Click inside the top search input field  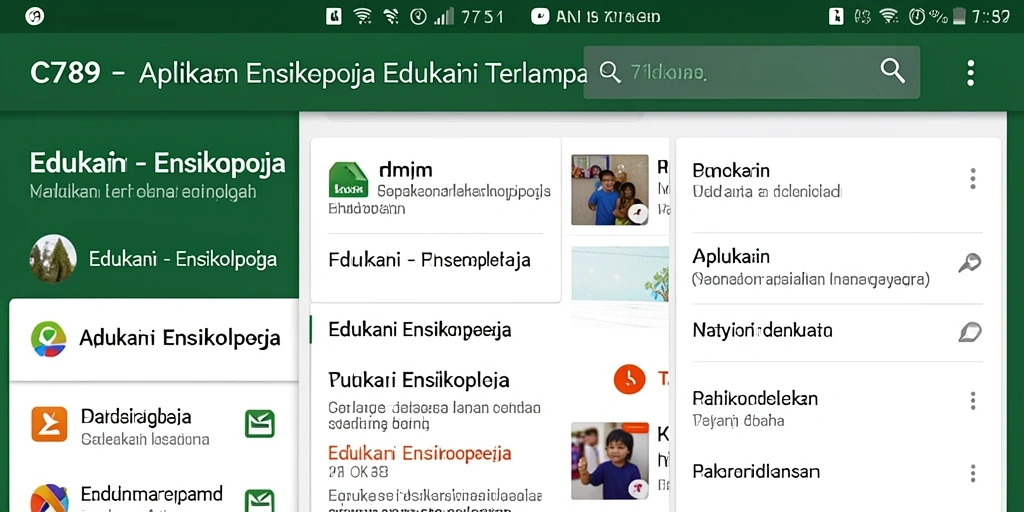coord(751,72)
